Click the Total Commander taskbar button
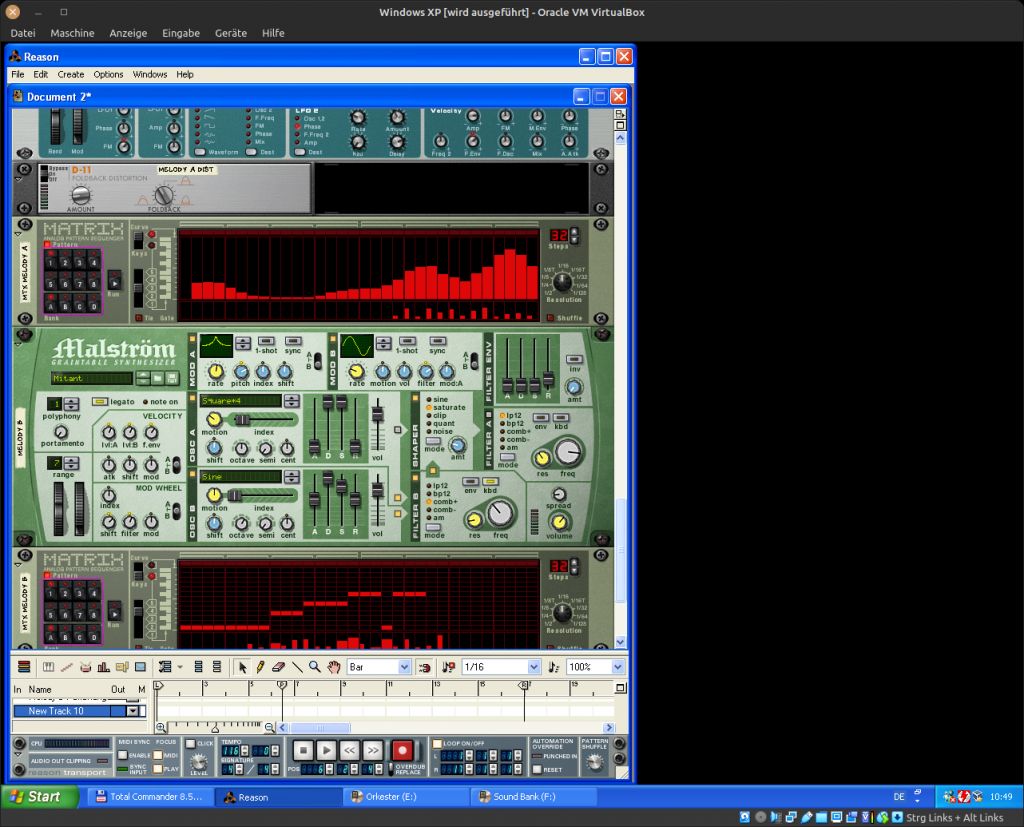This screenshot has width=1024, height=827. point(148,797)
